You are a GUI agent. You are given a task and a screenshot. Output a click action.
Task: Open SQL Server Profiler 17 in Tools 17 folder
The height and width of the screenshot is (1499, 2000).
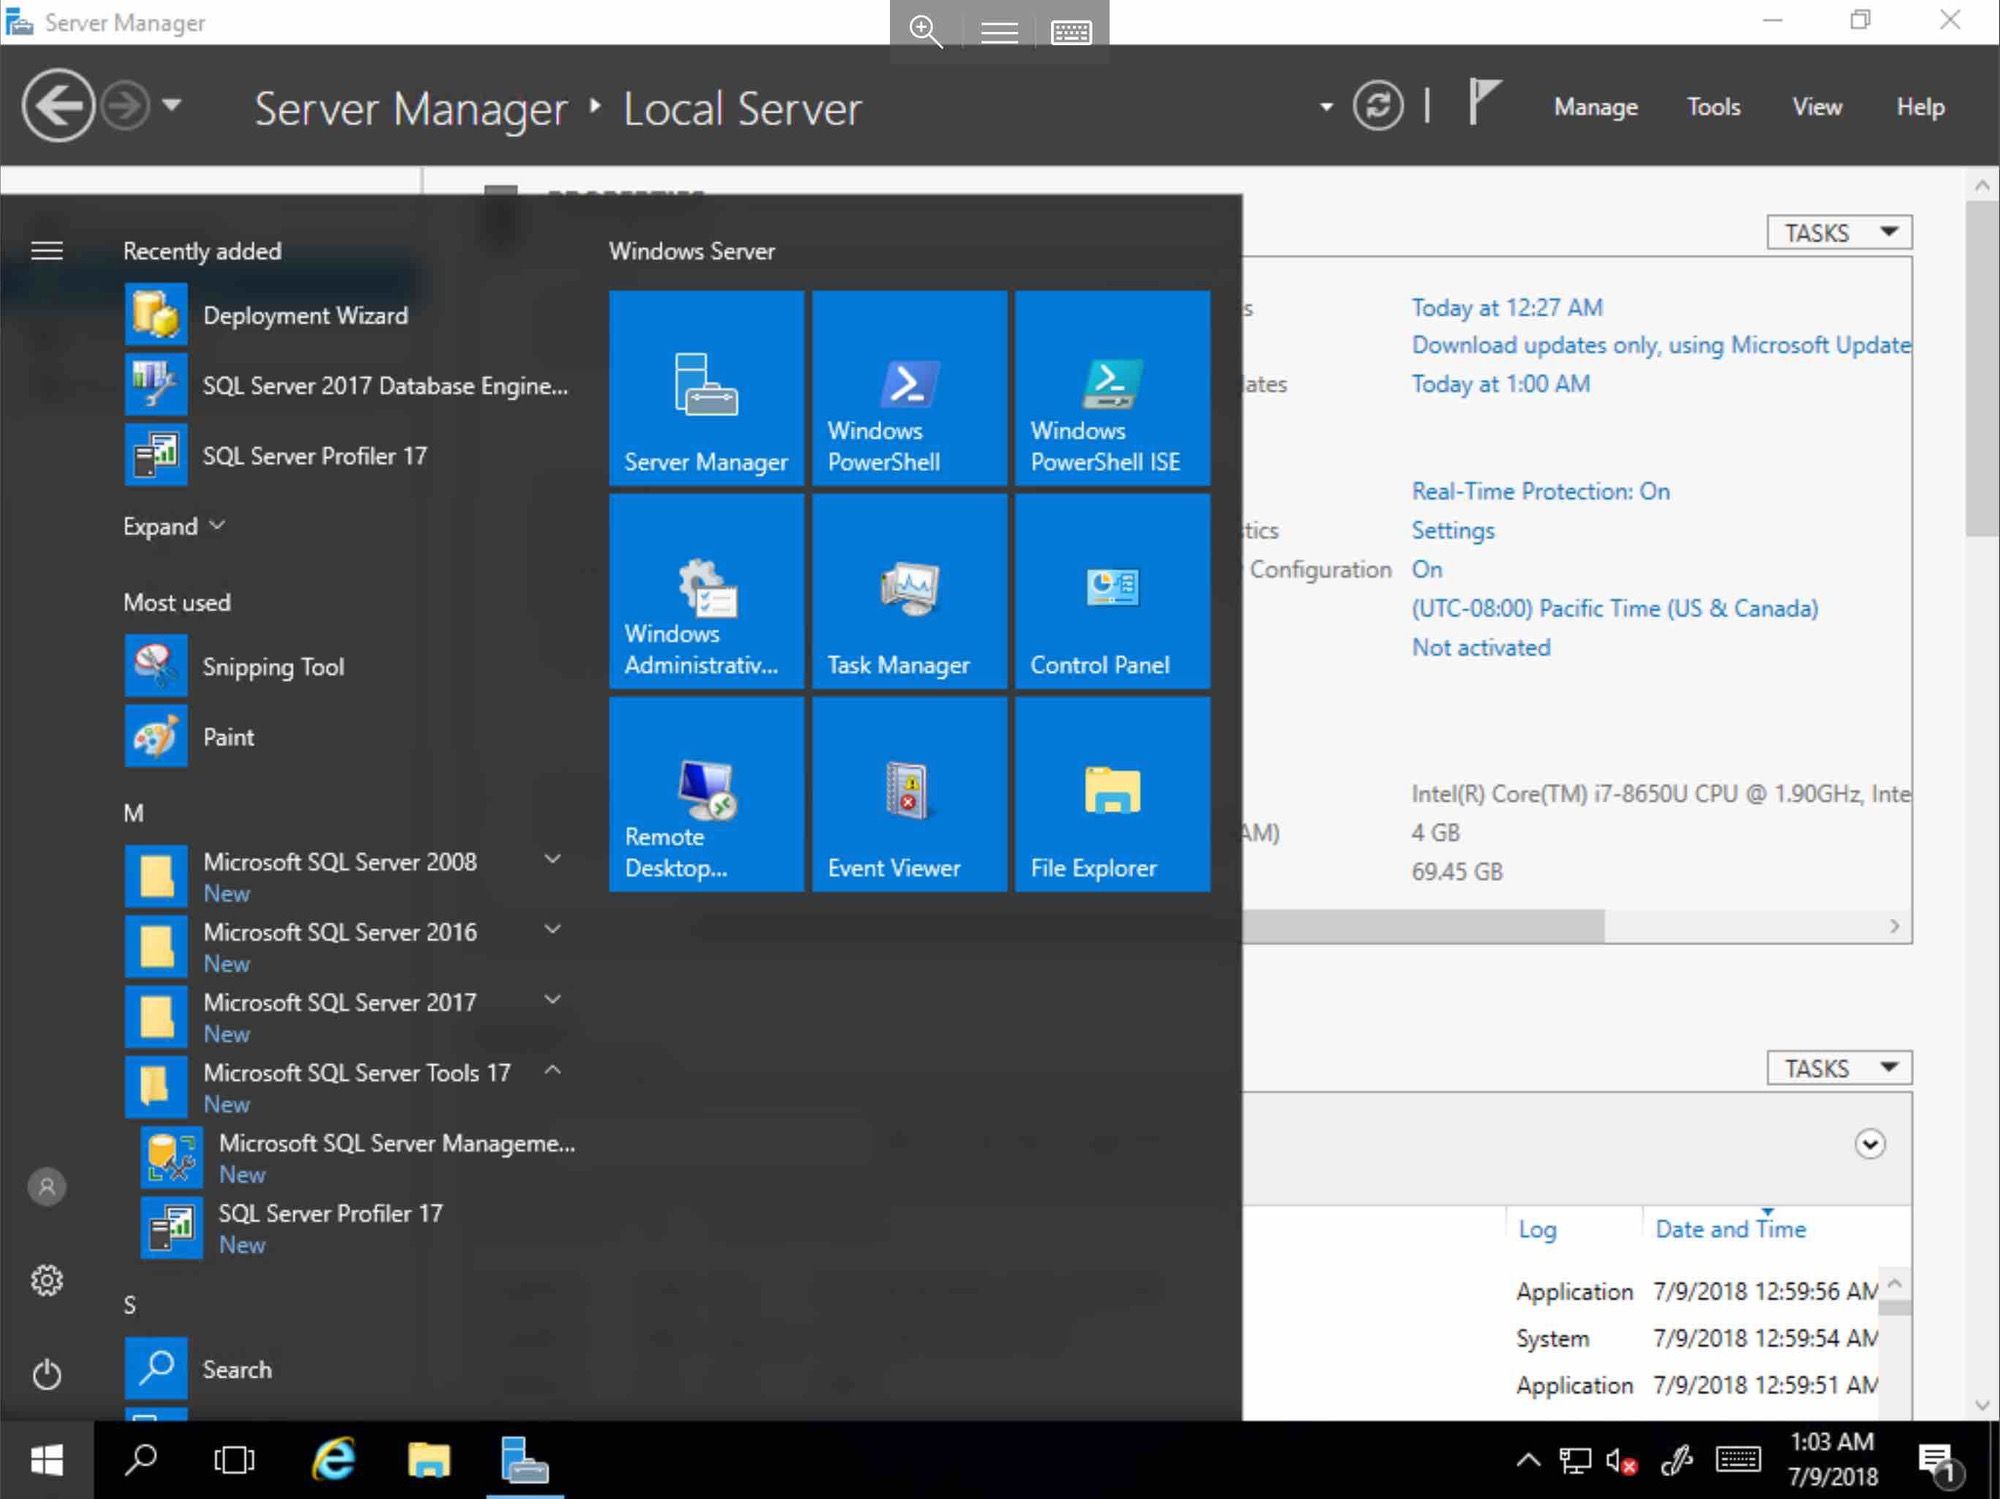click(358, 1228)
